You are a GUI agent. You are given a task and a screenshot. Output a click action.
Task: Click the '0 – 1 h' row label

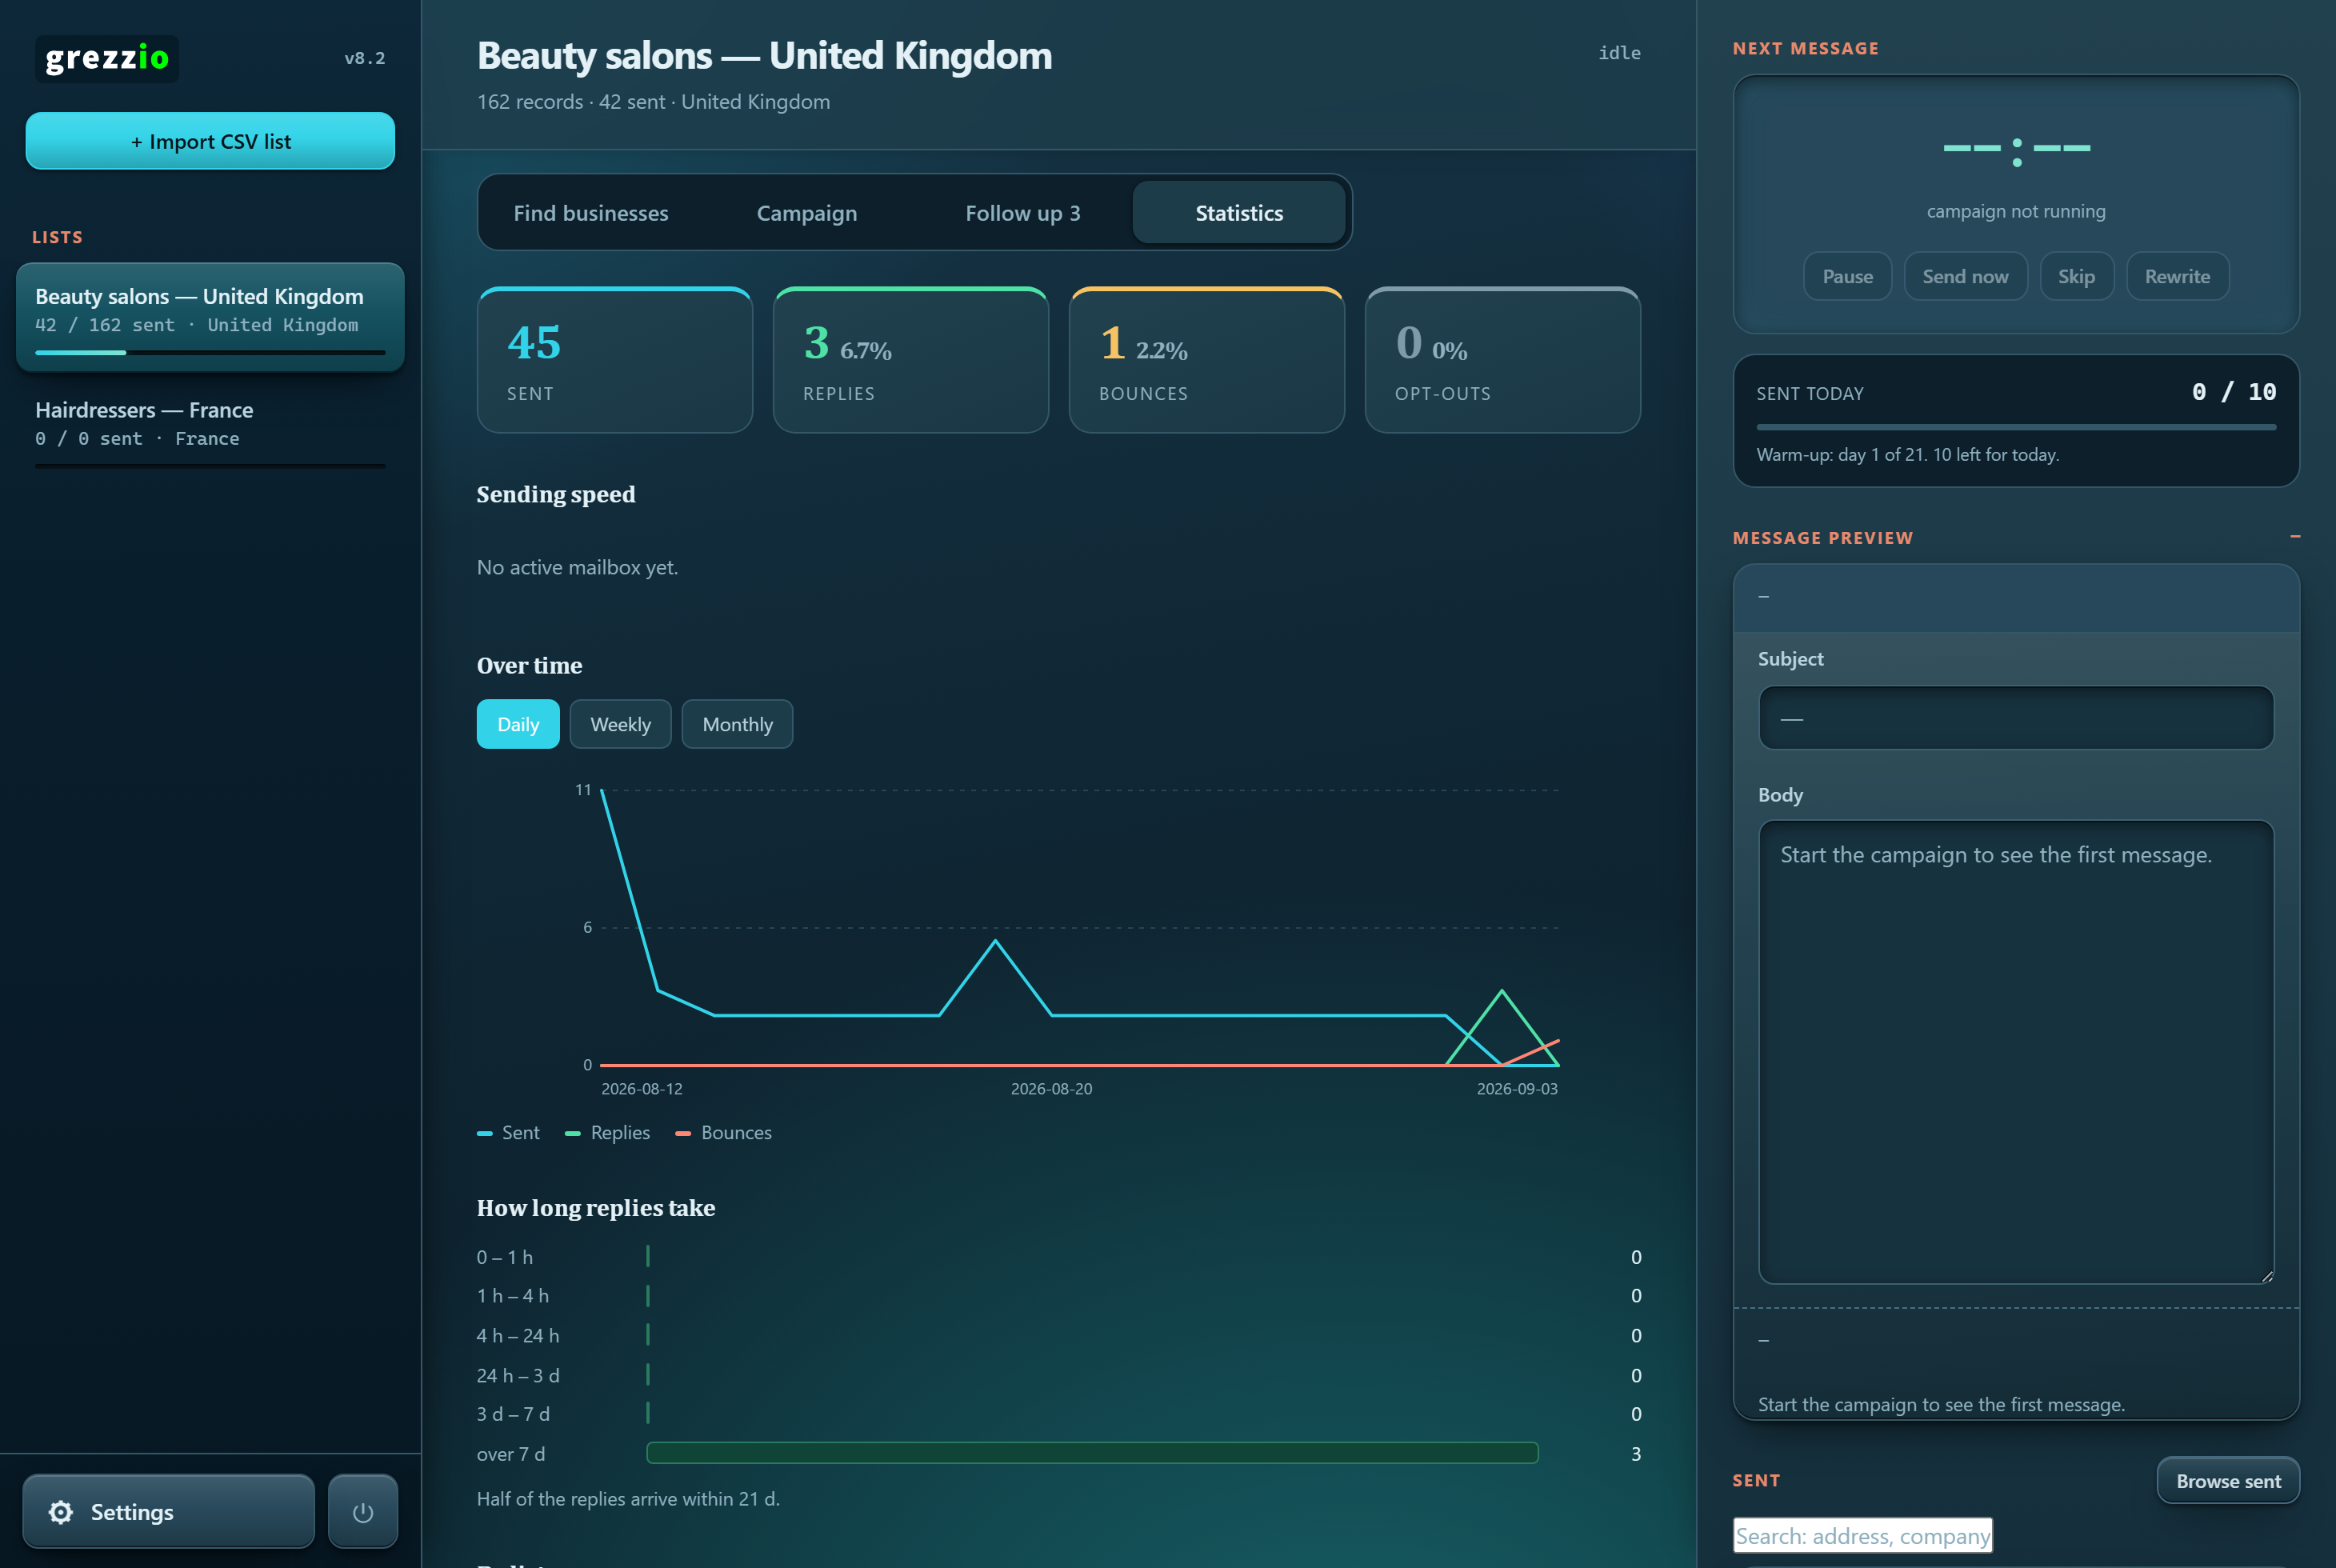[505, 1257]
